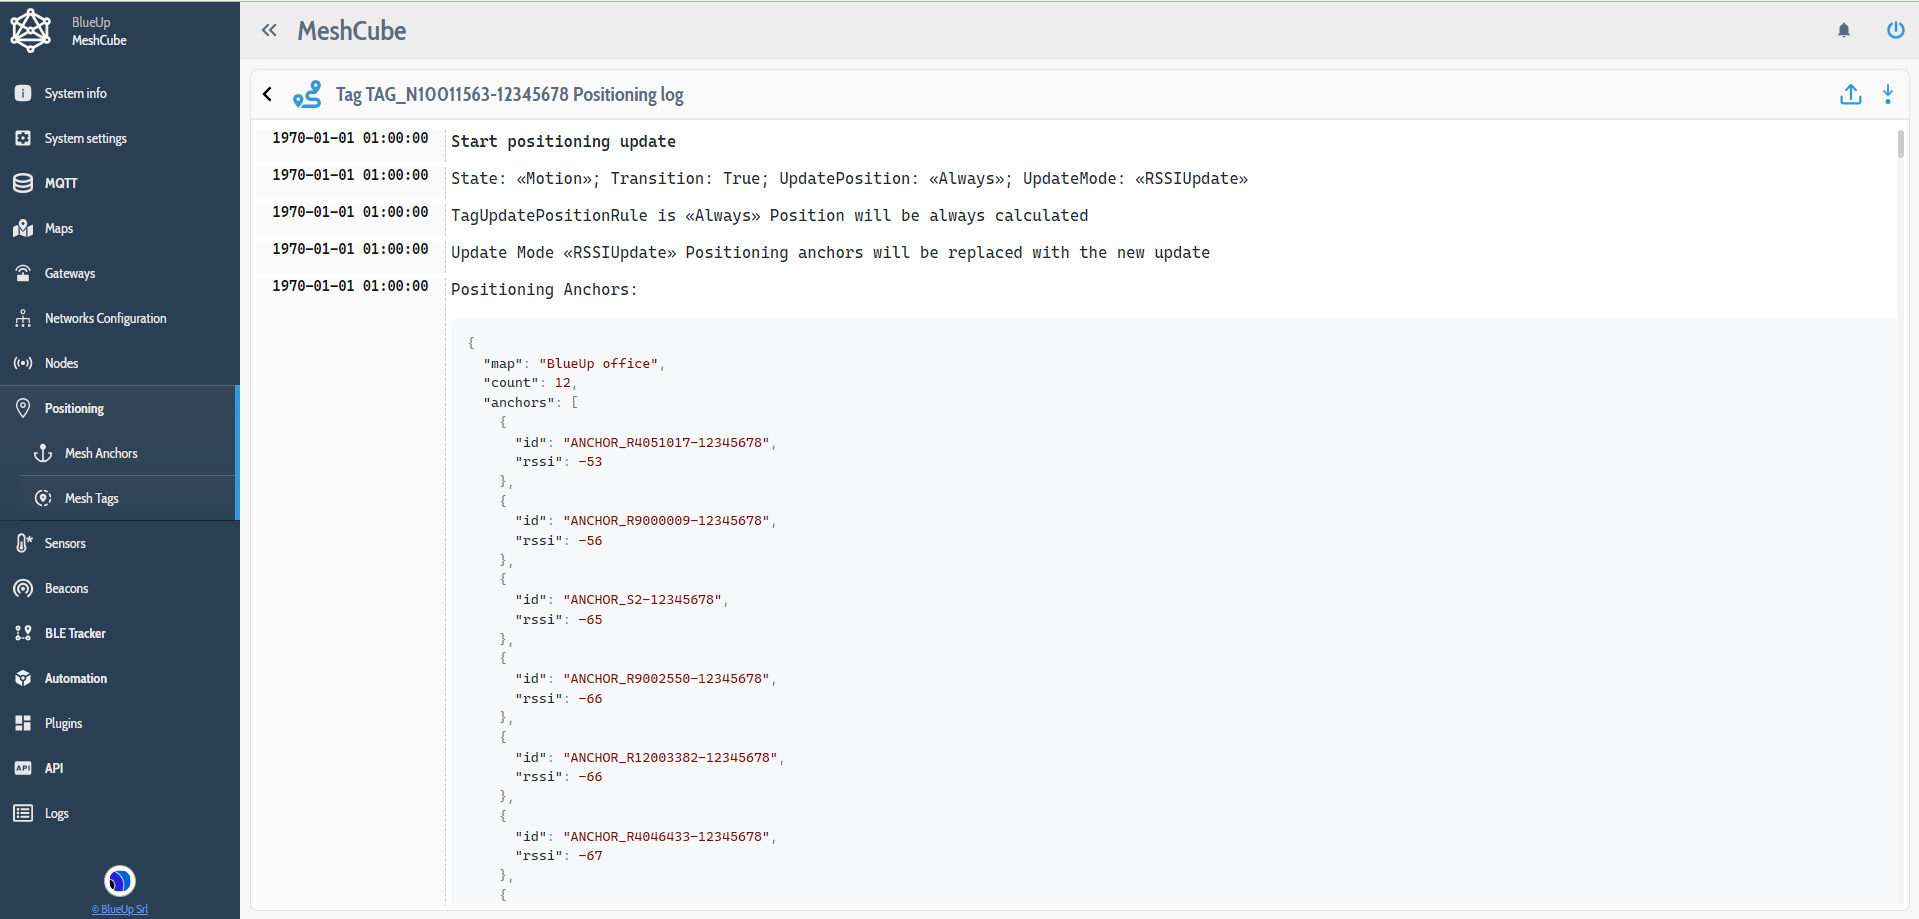Open the notifications bell
The width and height of the screenshot is (1919, 919).
[1843, 30]
